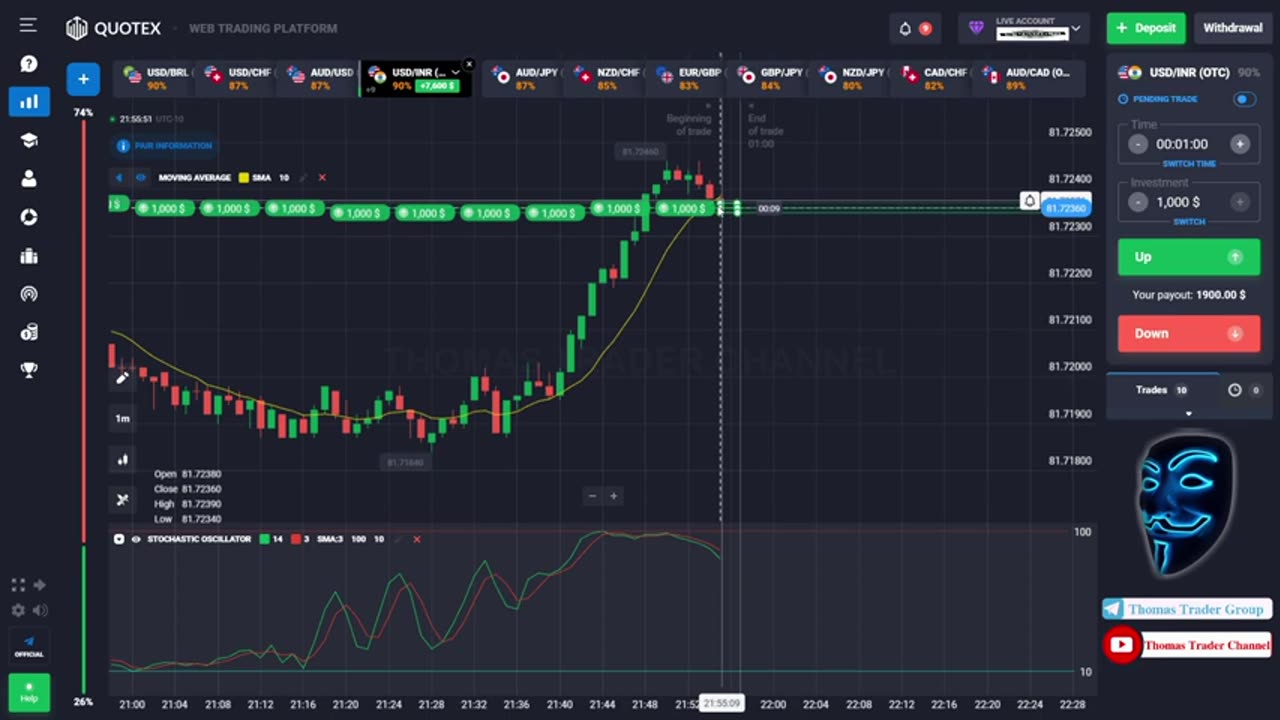Switch to the USD/BRL asset tab

click(x=155, y=79)
